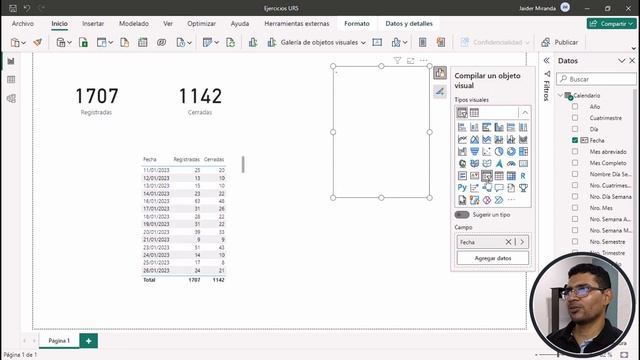Click the Agregar datos button
The image size is (640, 360).
(493, 258)
